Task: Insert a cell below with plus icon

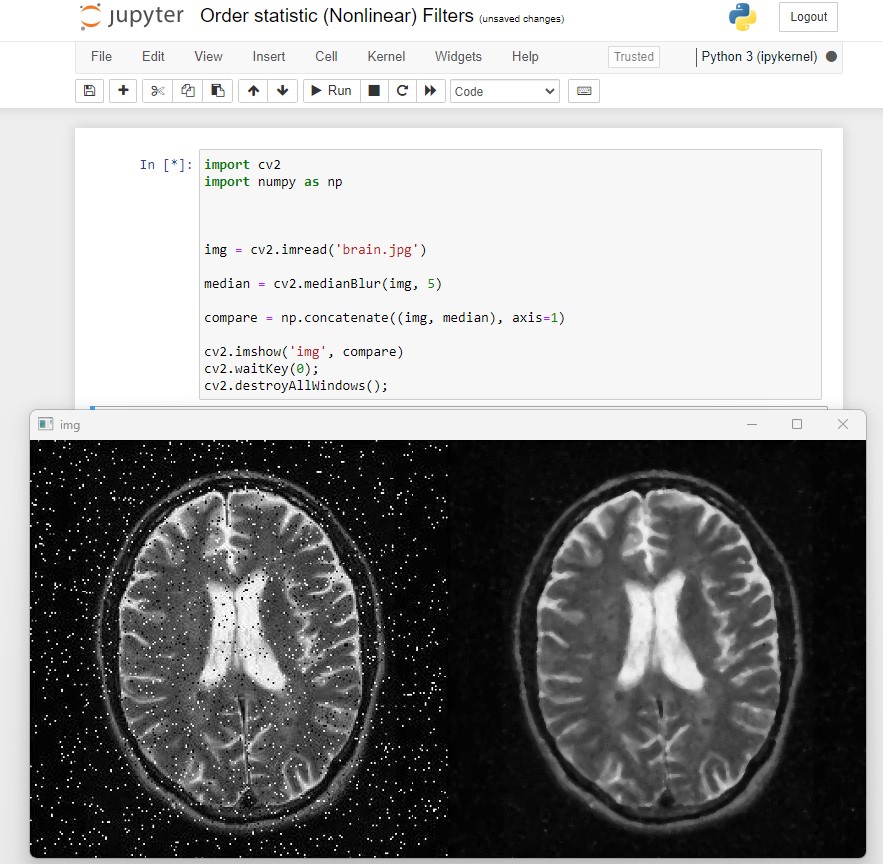Action: (123, 91)
